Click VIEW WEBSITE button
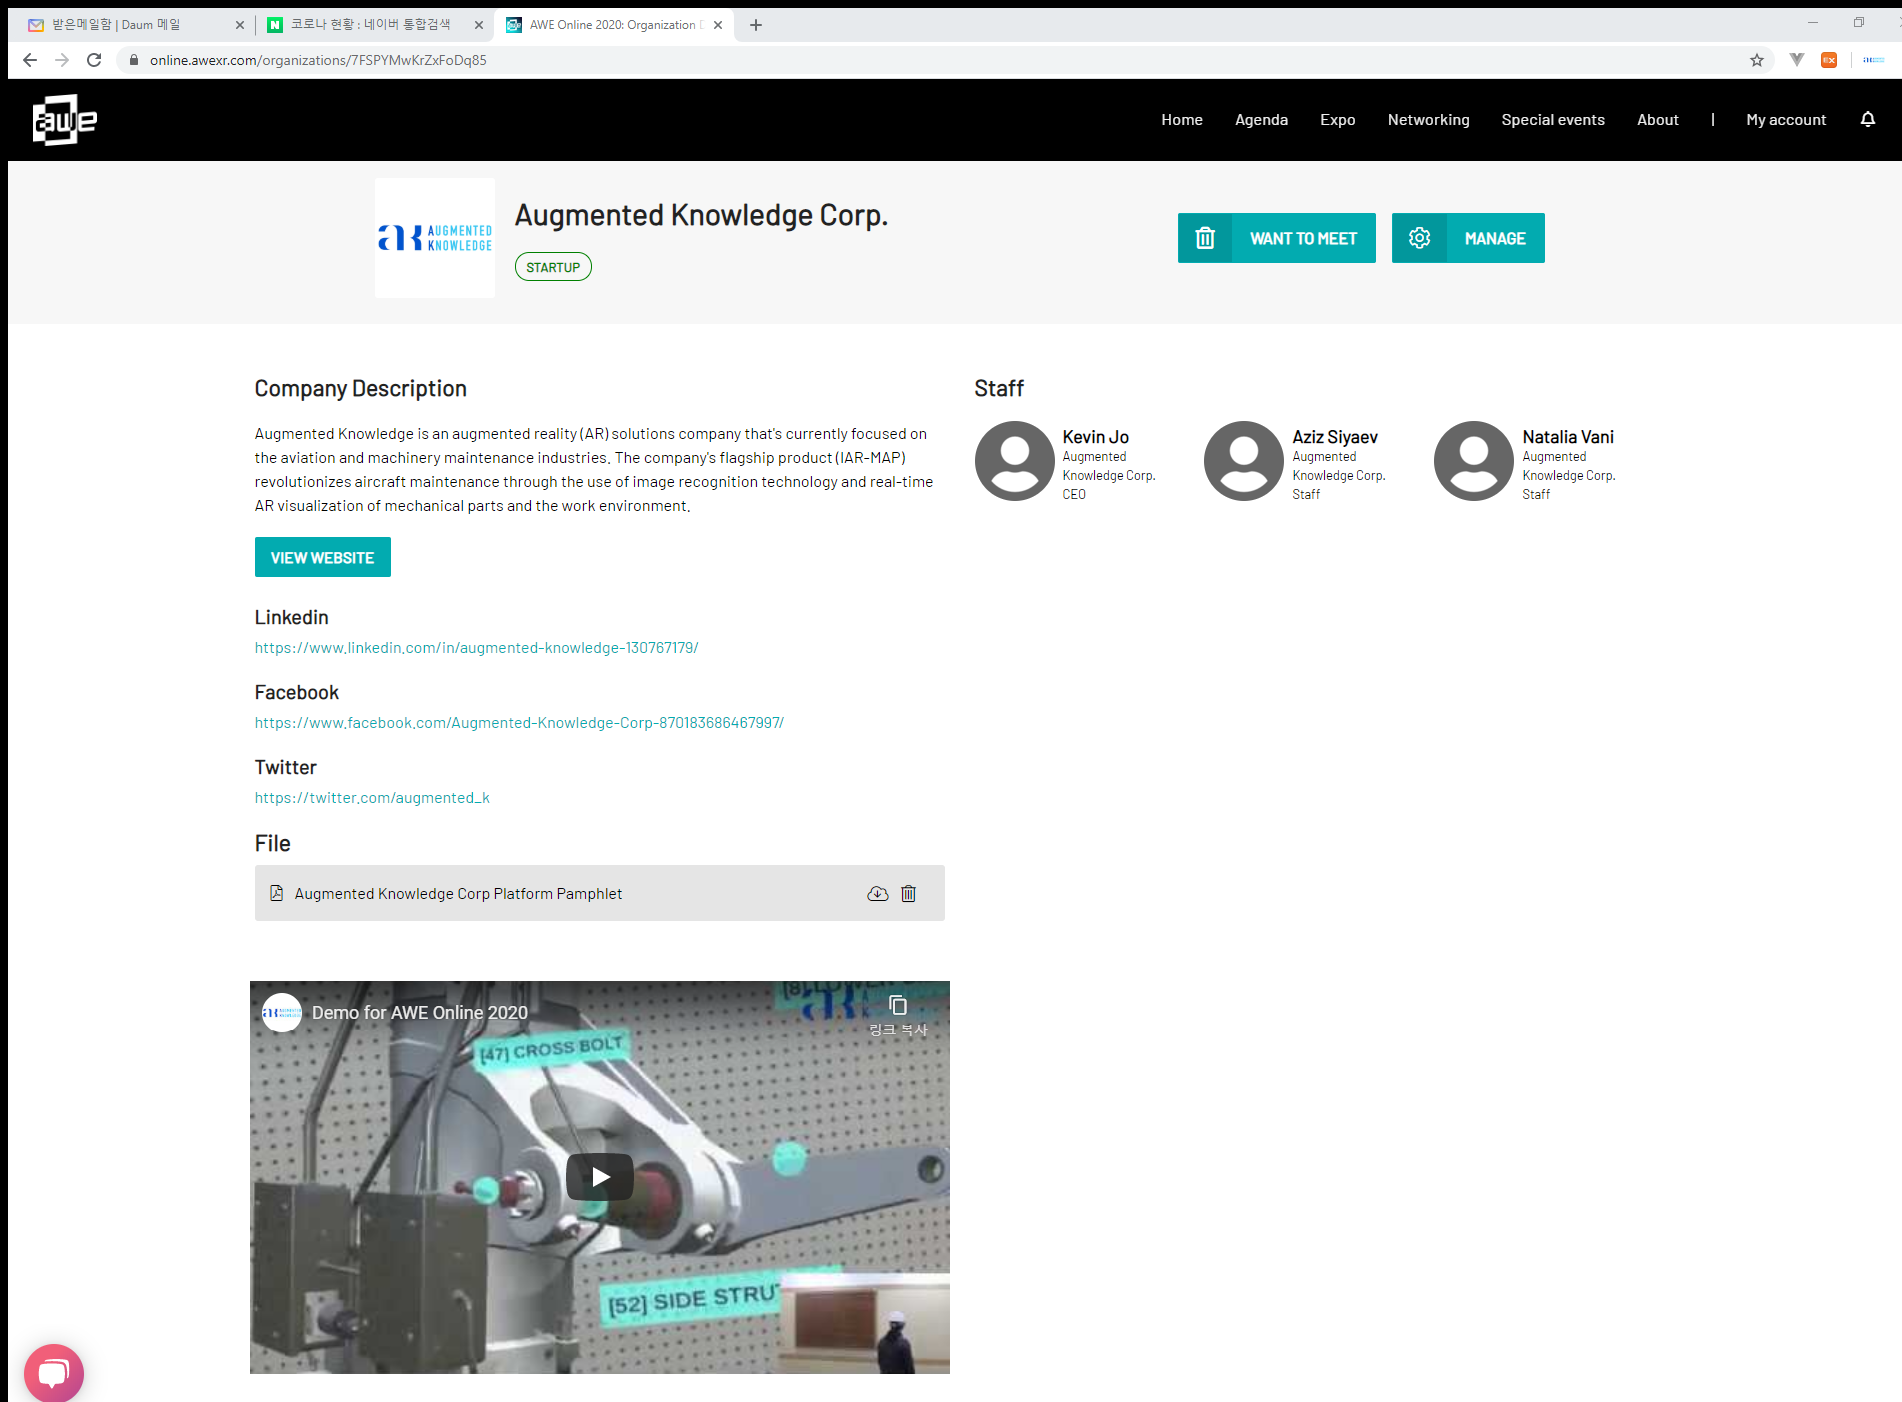The width and height of the screenshot is (1902, 1402). [x=322, y=557]
